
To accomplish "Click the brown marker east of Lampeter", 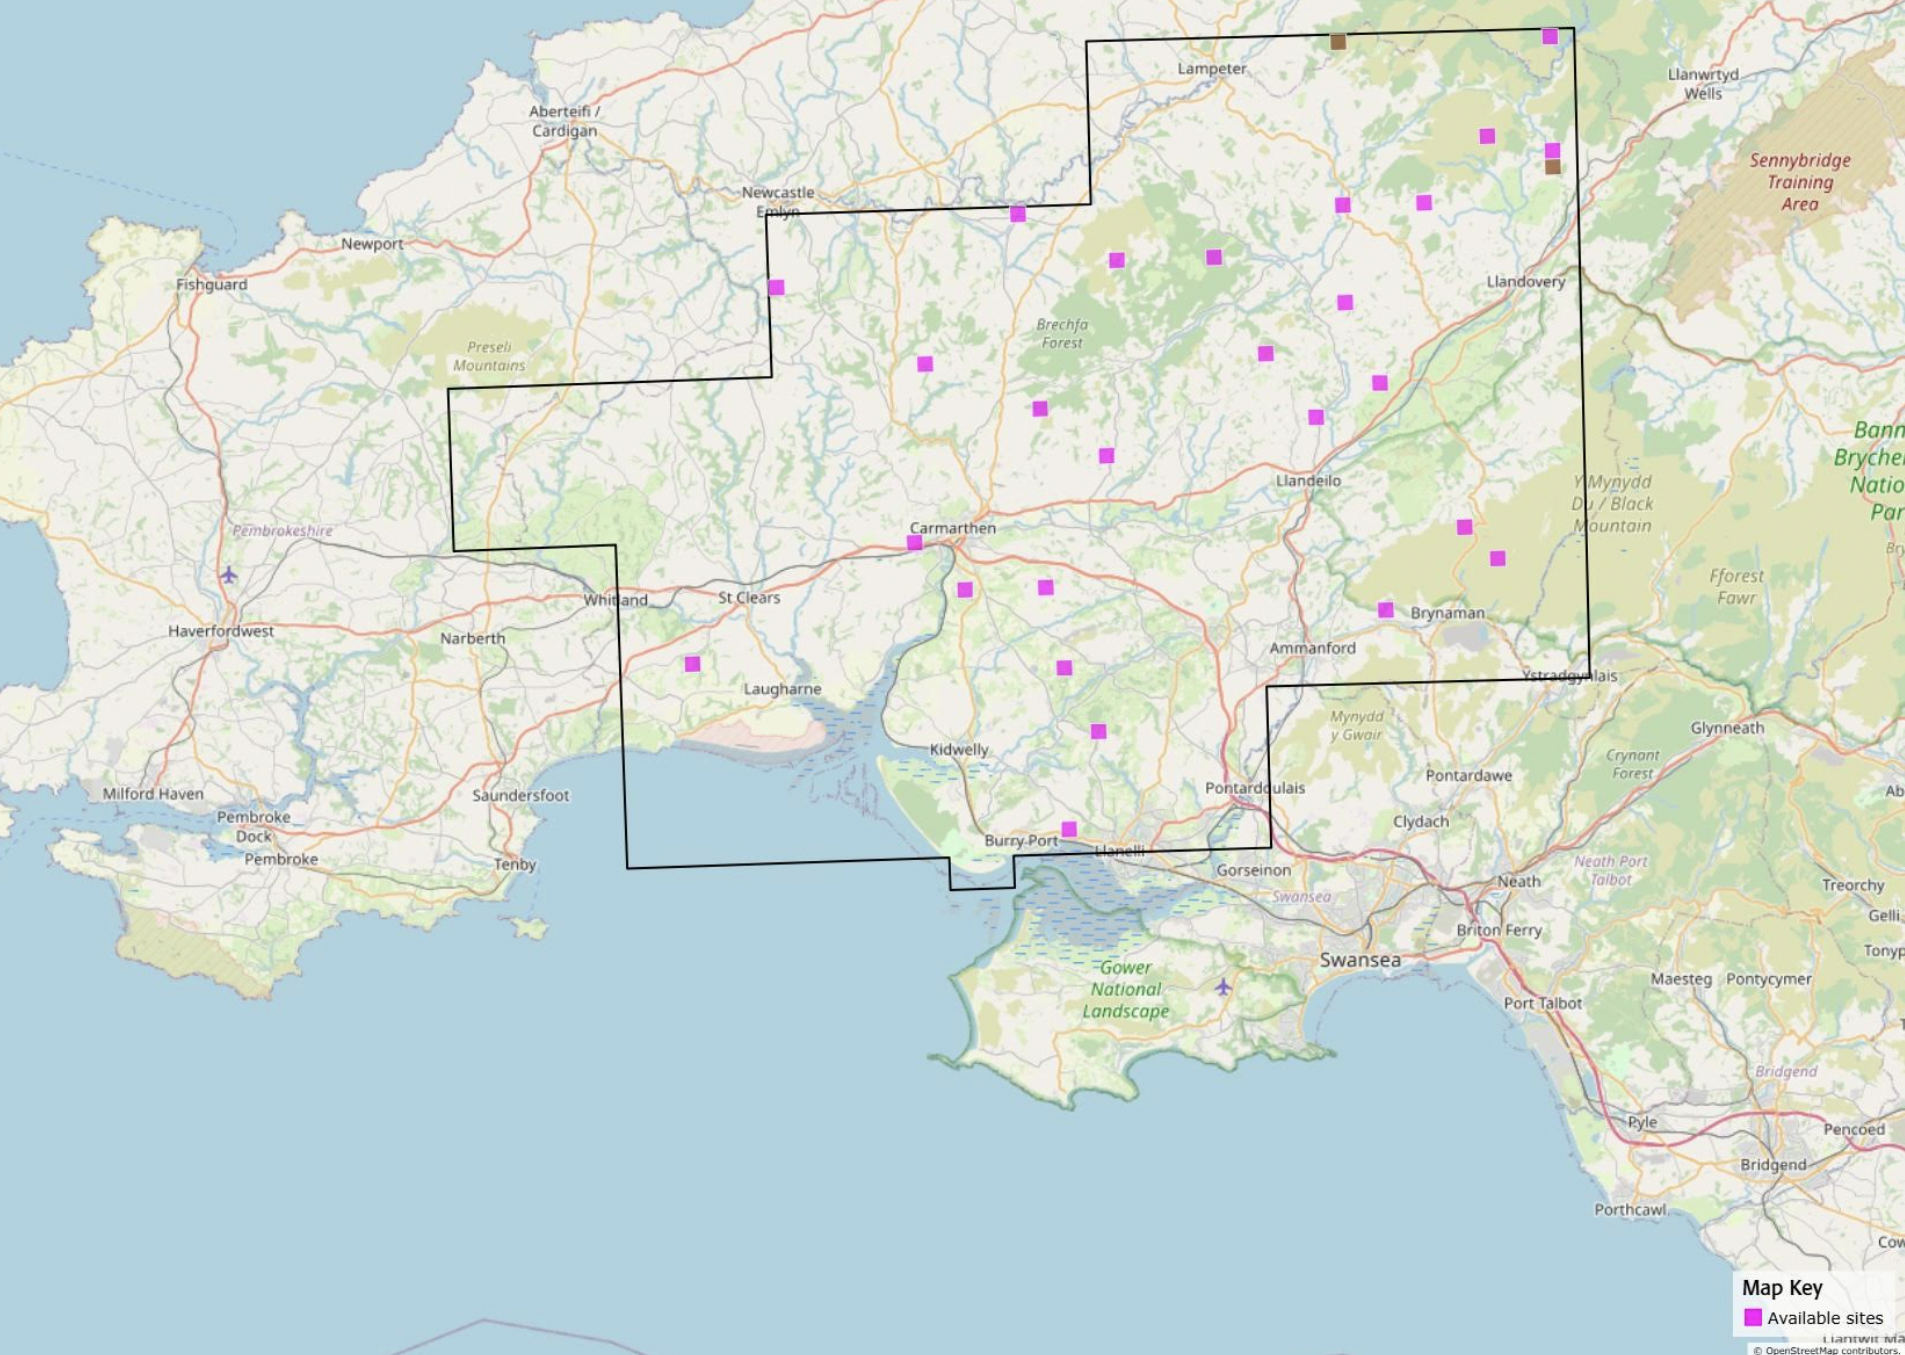I will [x=1338, y=42].
